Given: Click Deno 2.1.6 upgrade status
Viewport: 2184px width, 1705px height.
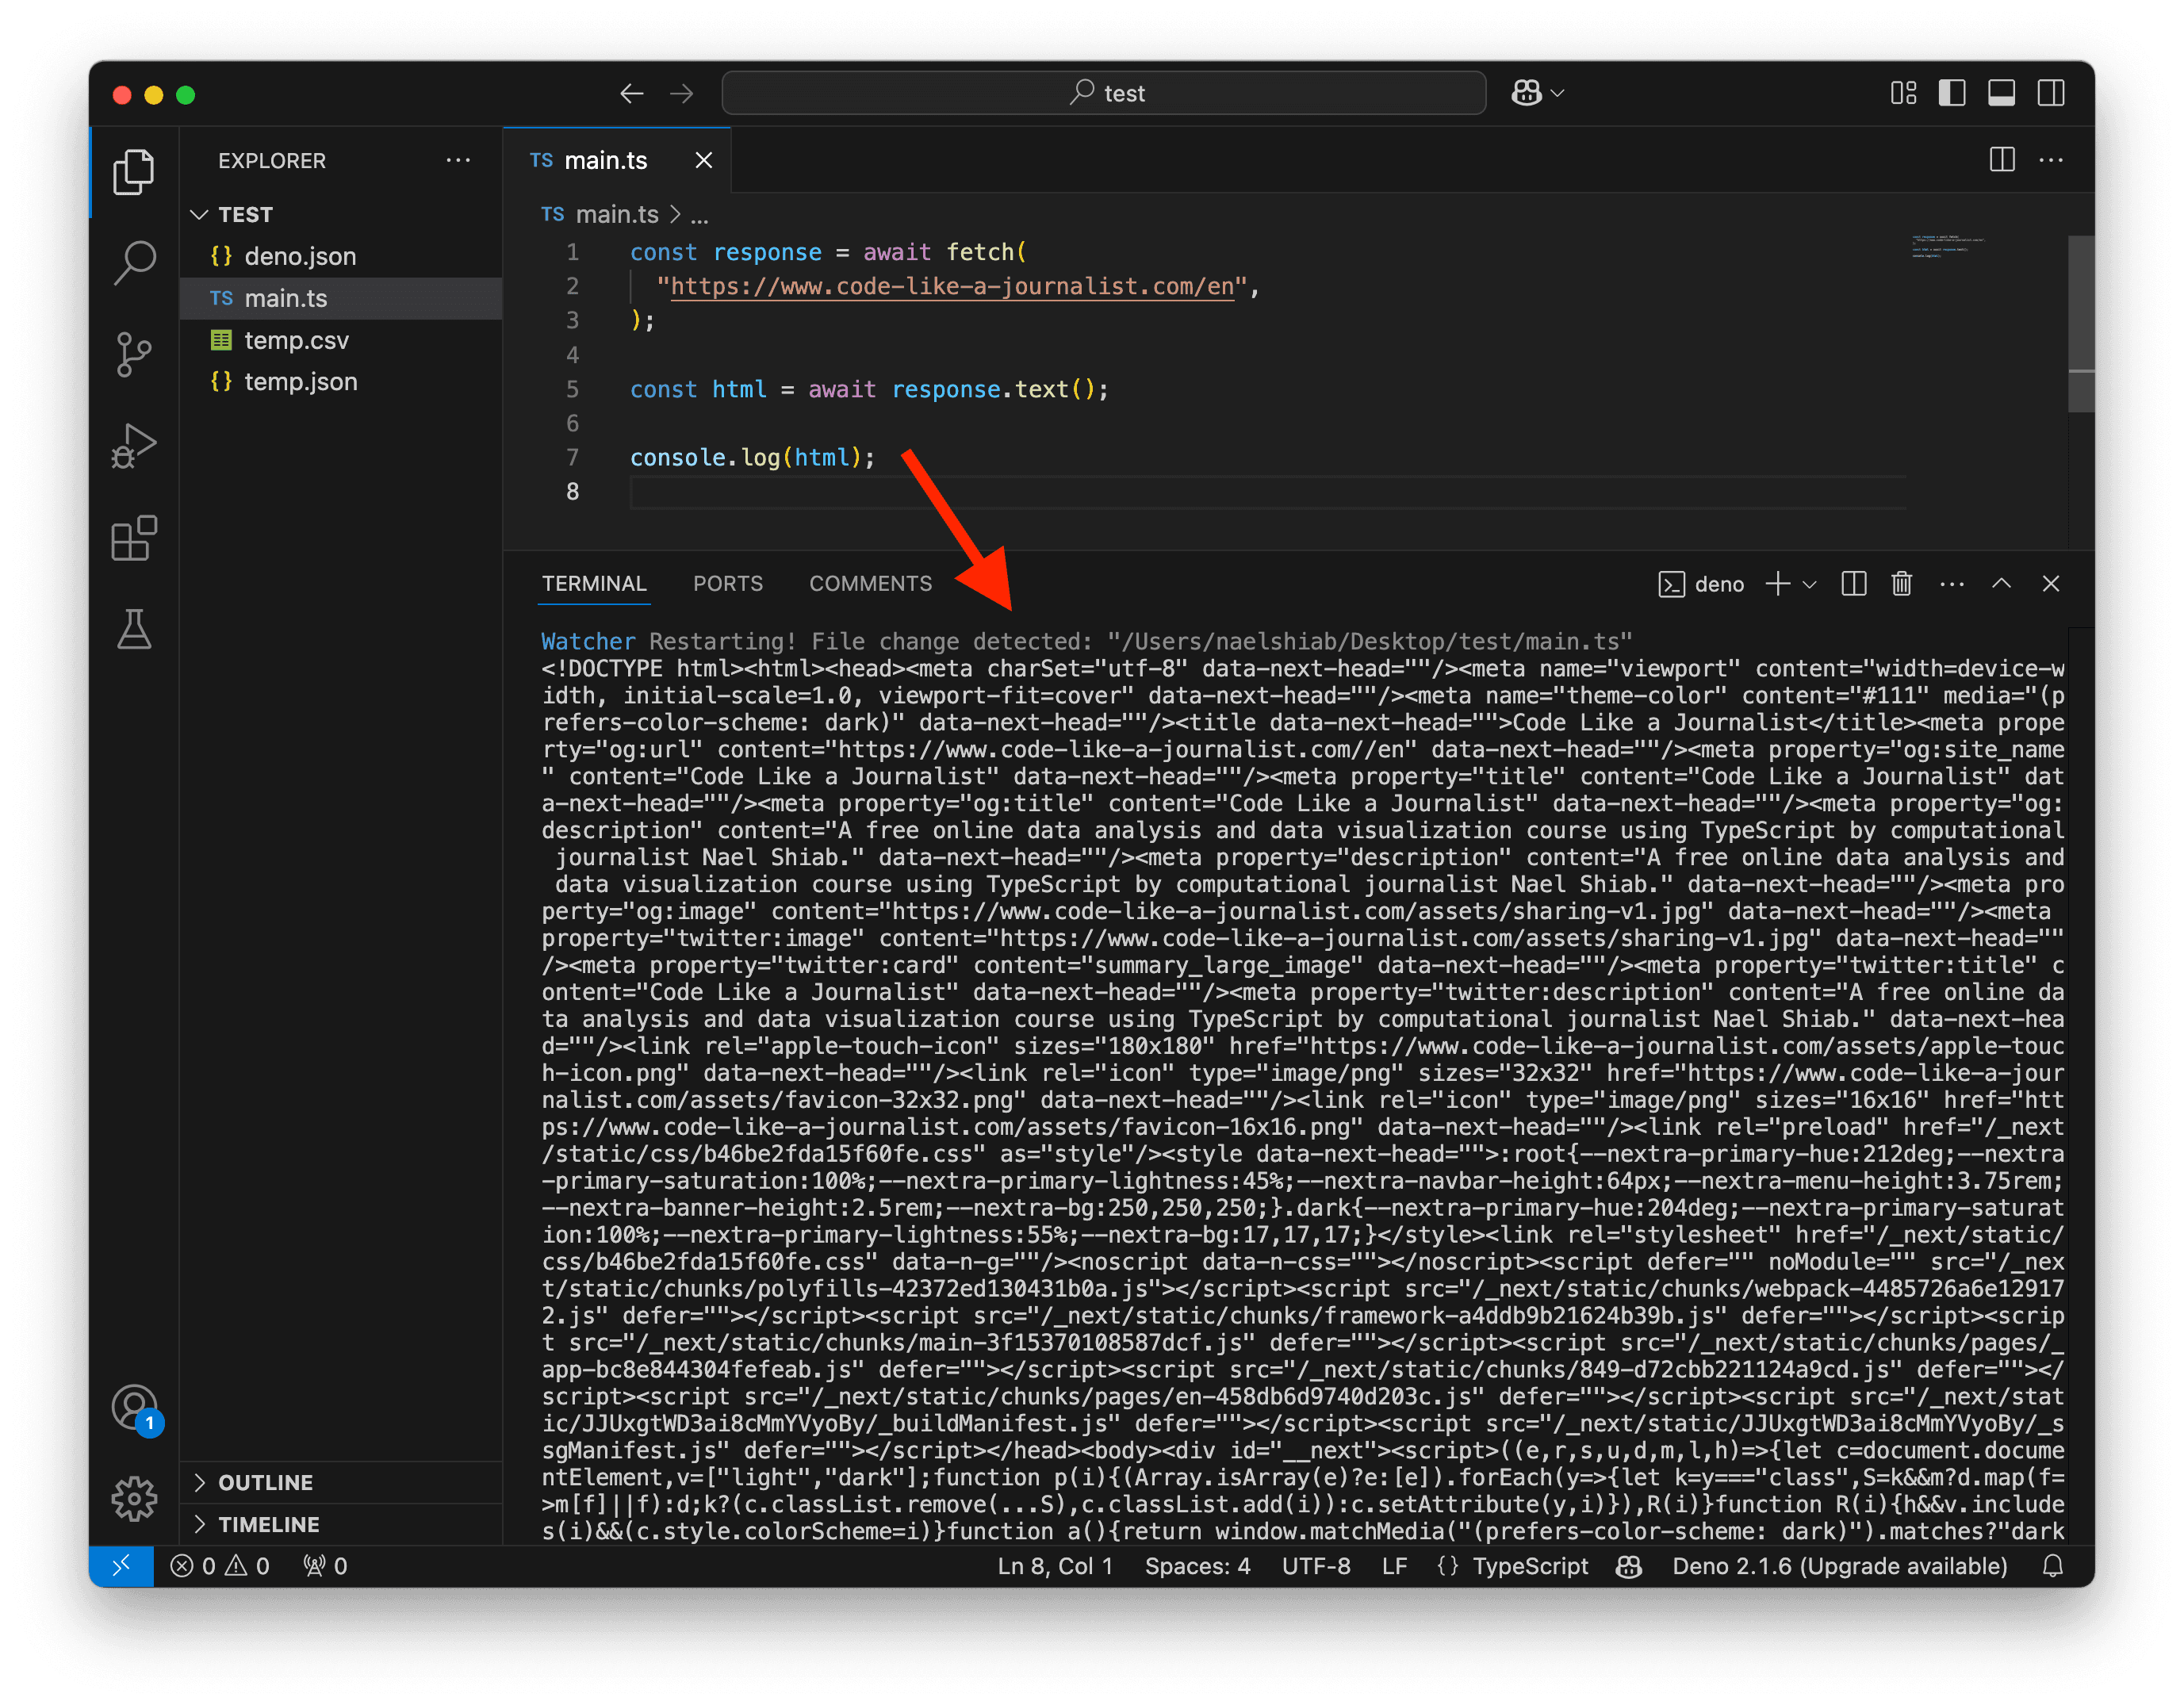Looking at the screenshot, I should coord(1840,1566).
